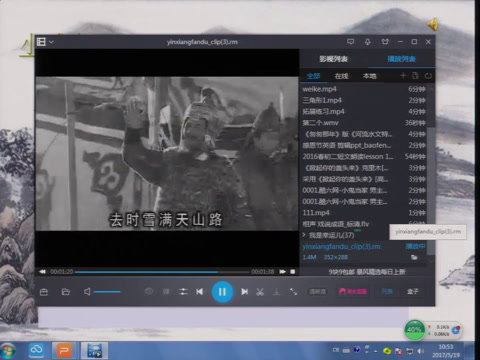Play 三角形1.mp4 from the playlist
The height and width of the screenshot is (360, 480).
pyautogui.click(x=363, y=100)
